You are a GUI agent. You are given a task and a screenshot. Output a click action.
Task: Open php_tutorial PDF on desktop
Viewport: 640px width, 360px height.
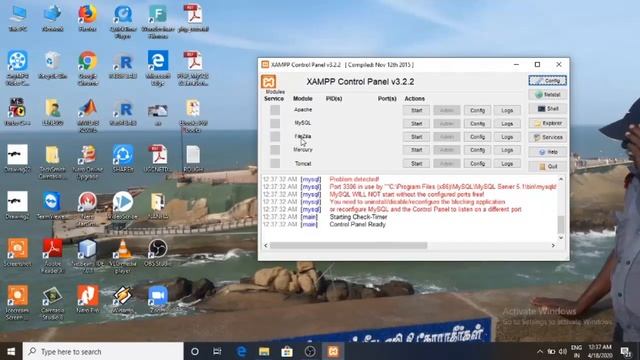[193, 18]
